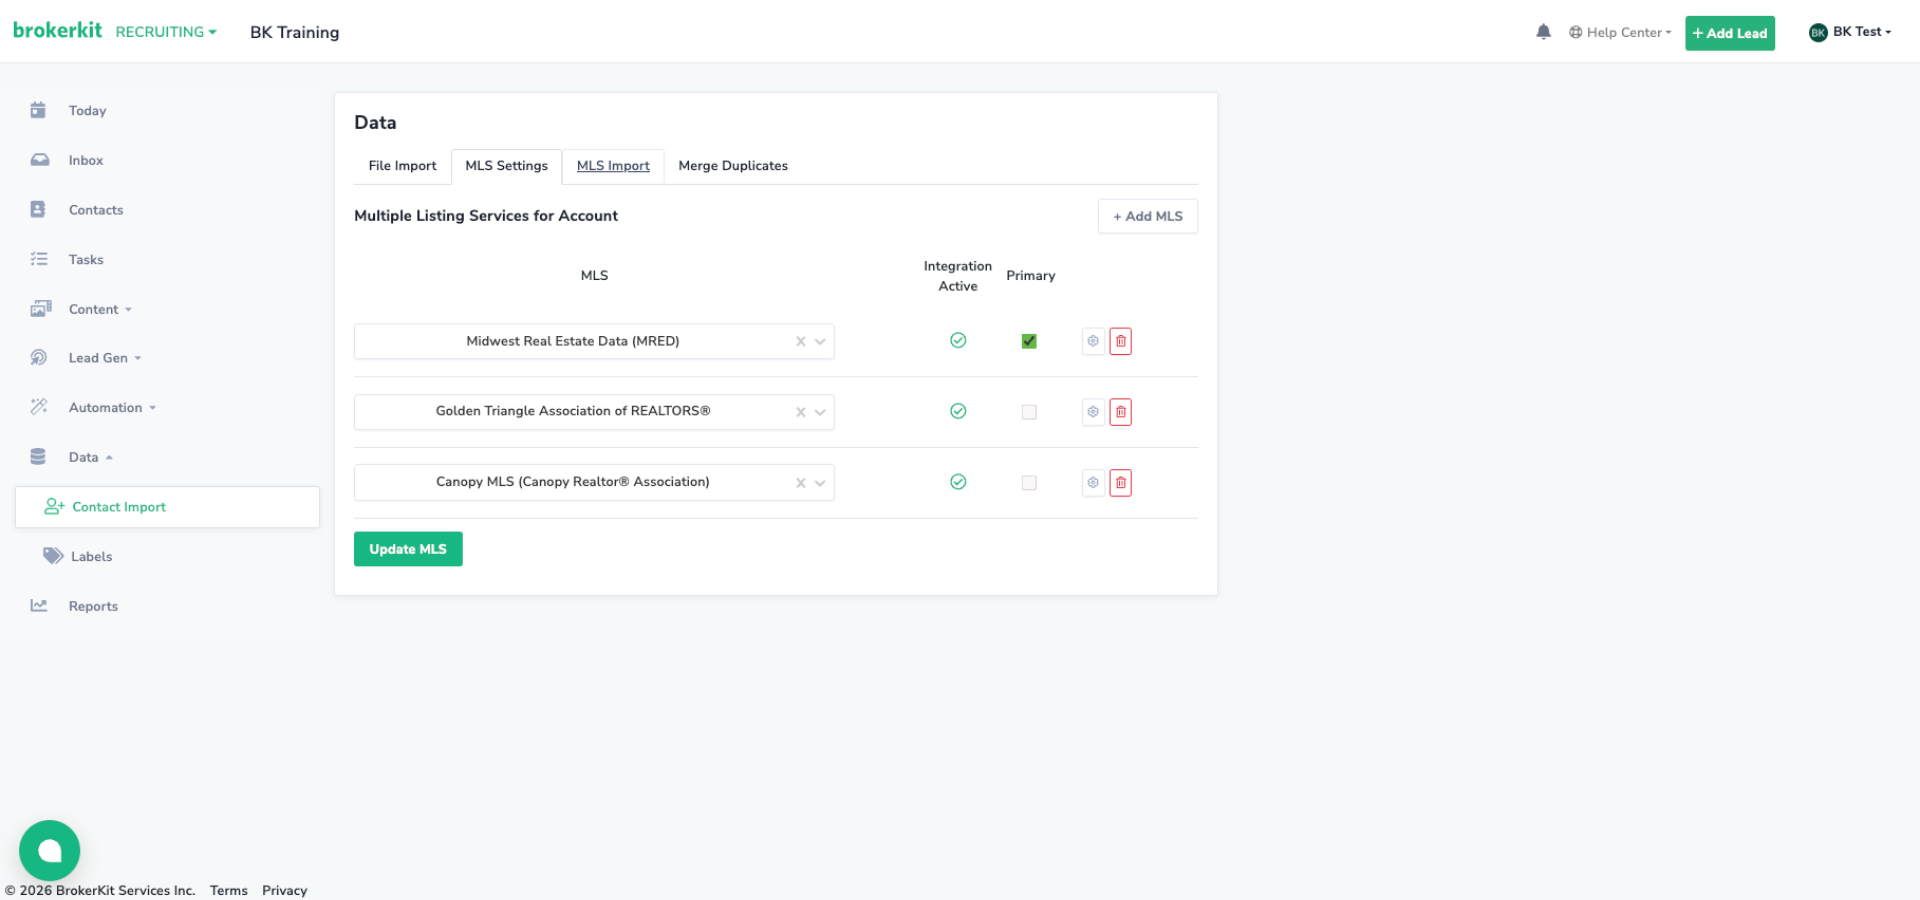Set Canopy MLS as Primary
The height and width of the screenshot is (900, 1920).
pyautogui.click(x=1029, y=483)
